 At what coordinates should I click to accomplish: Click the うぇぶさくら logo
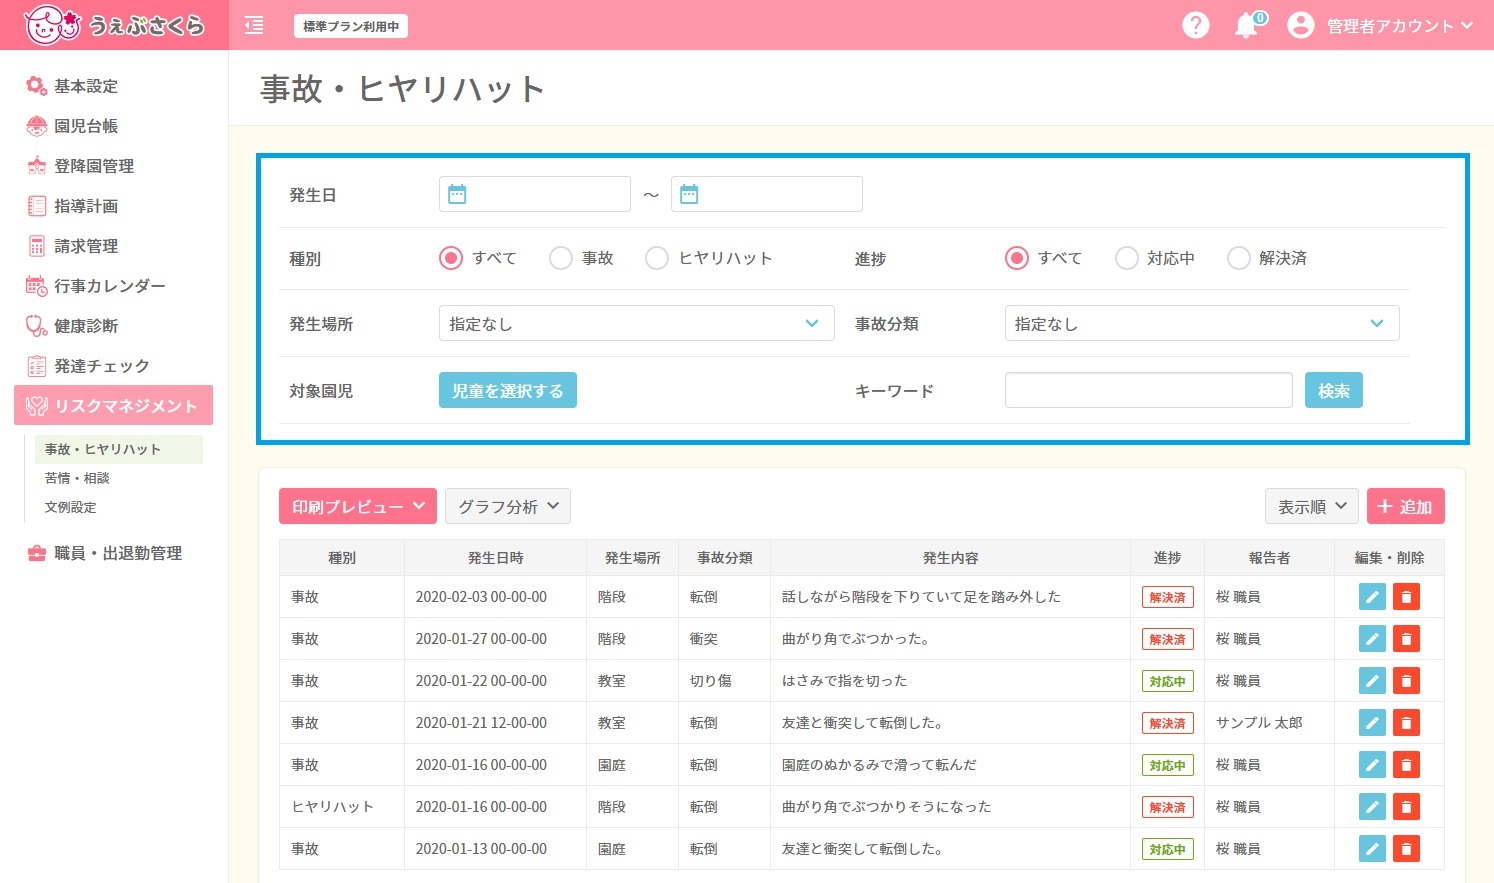pyautogui.click(x=114, y=25)
